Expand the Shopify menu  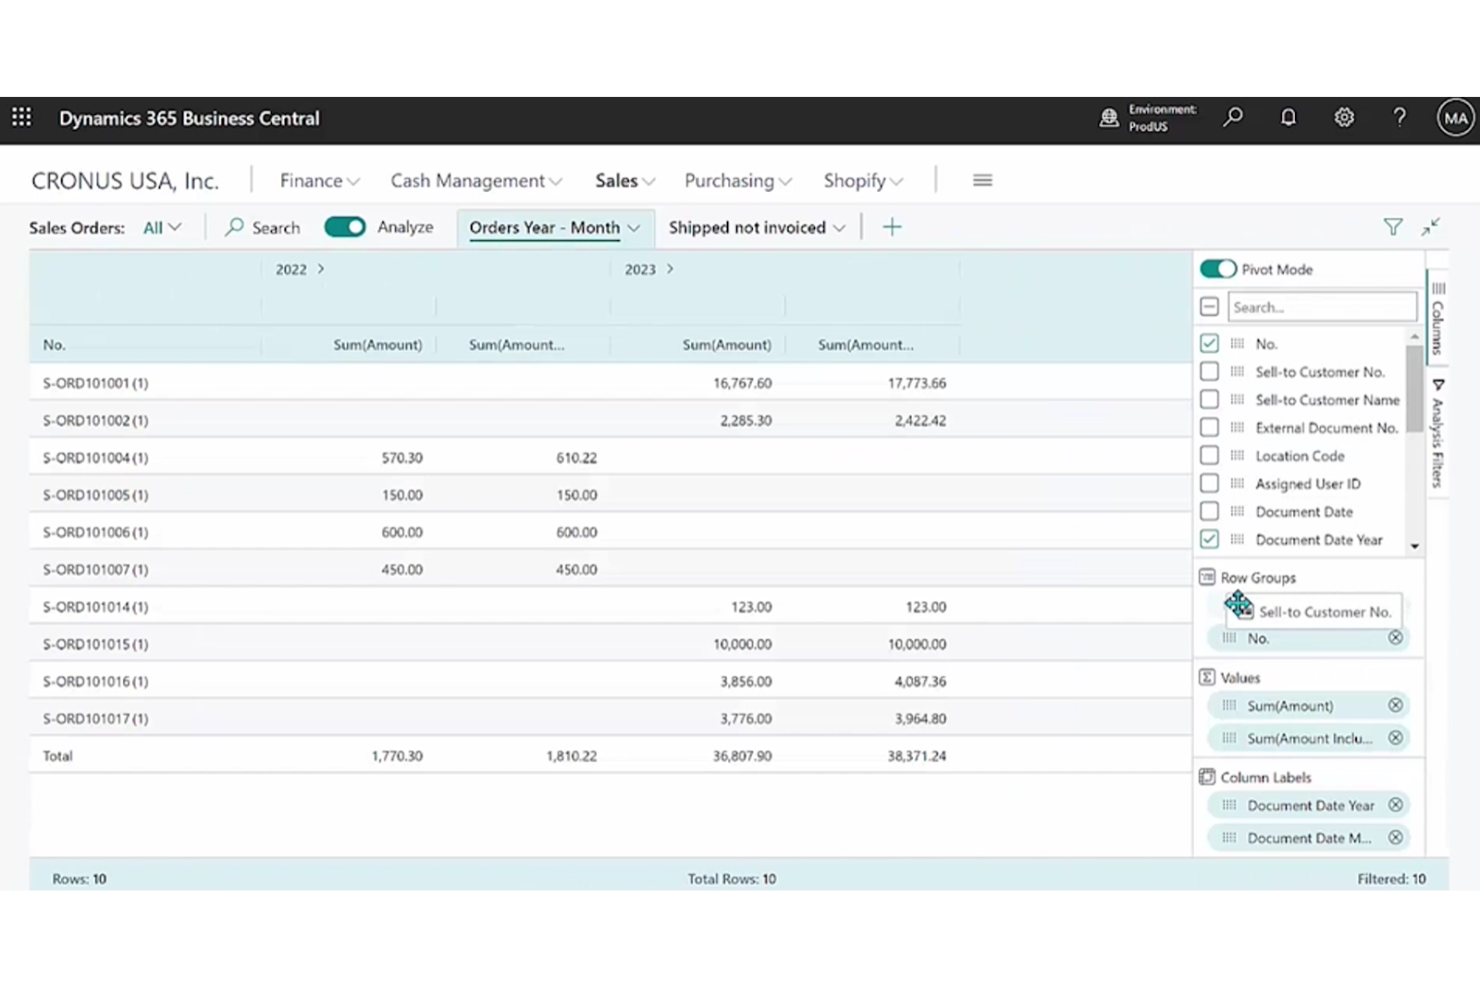point(863,180)
